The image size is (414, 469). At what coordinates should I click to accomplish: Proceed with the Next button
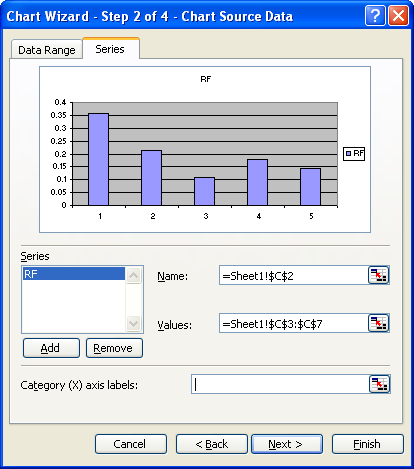click(287, 444)
